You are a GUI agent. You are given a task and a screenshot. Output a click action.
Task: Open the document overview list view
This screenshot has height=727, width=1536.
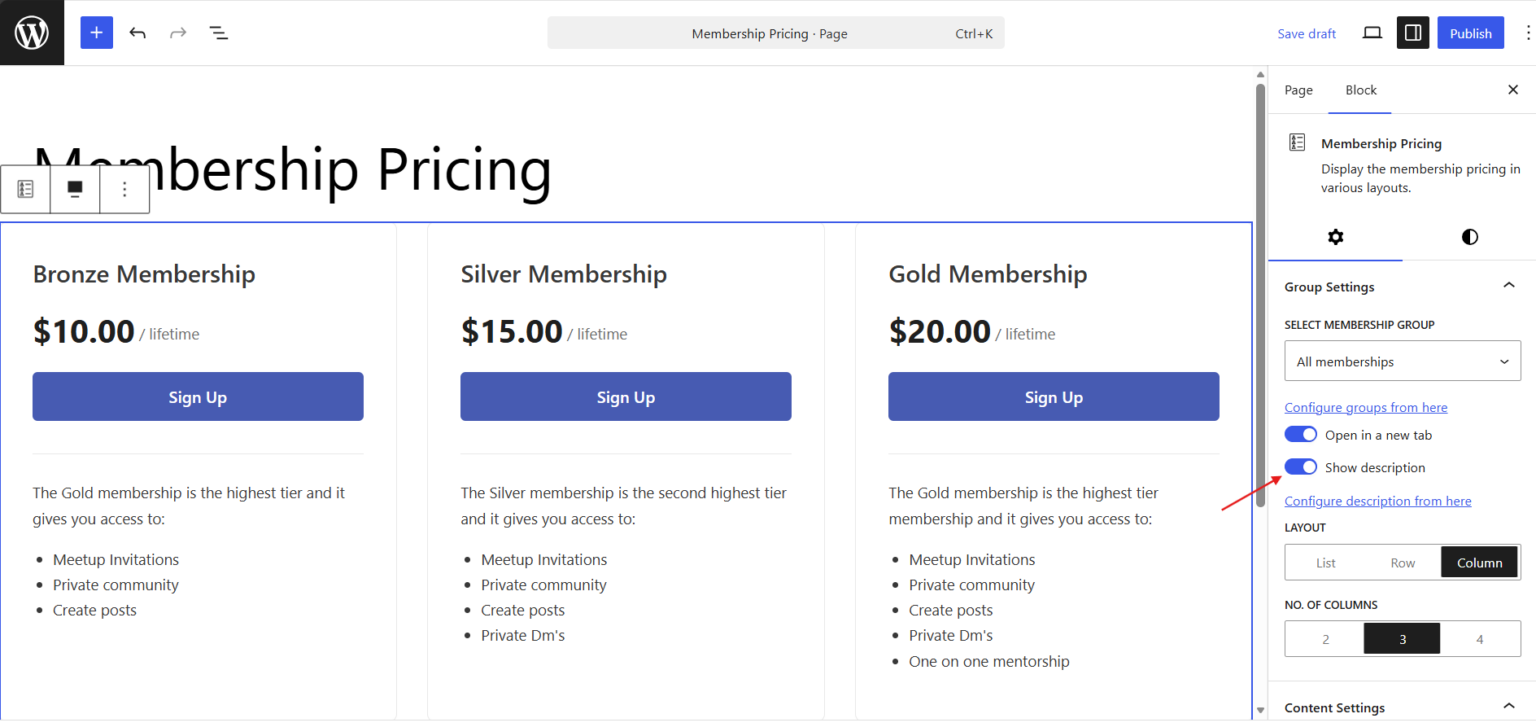pyautogui.click(x=219, y=33)
